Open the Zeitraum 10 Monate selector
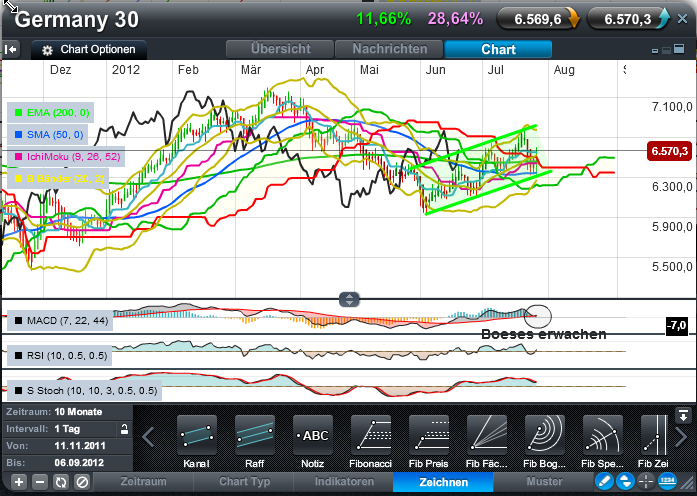Screen dimensions: 697x496 pyautogui.click(x=67, y=412)
